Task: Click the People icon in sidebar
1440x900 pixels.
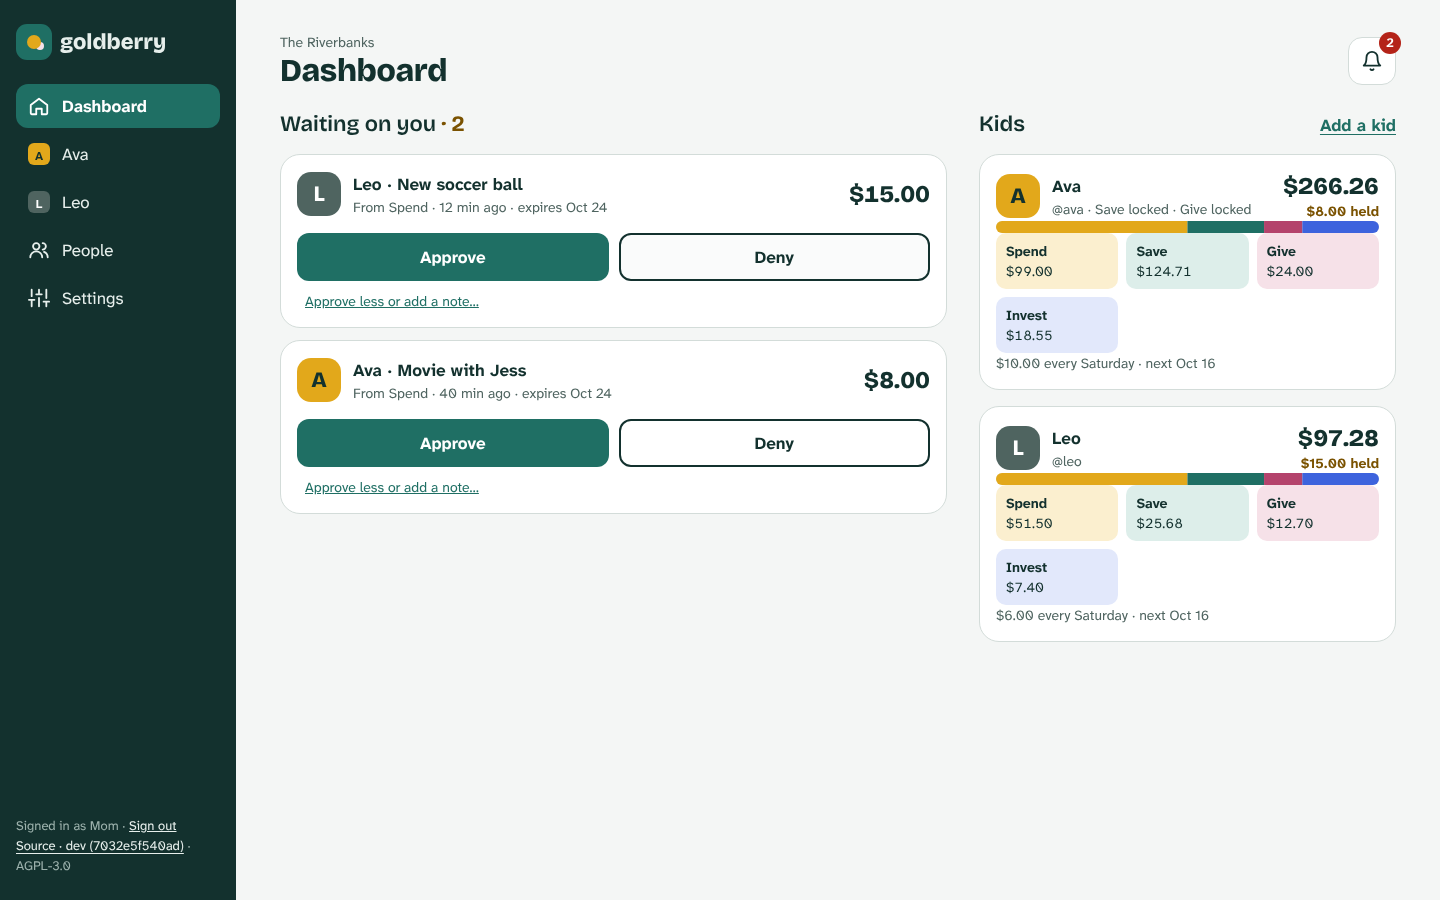Action: tap(39, 250)
